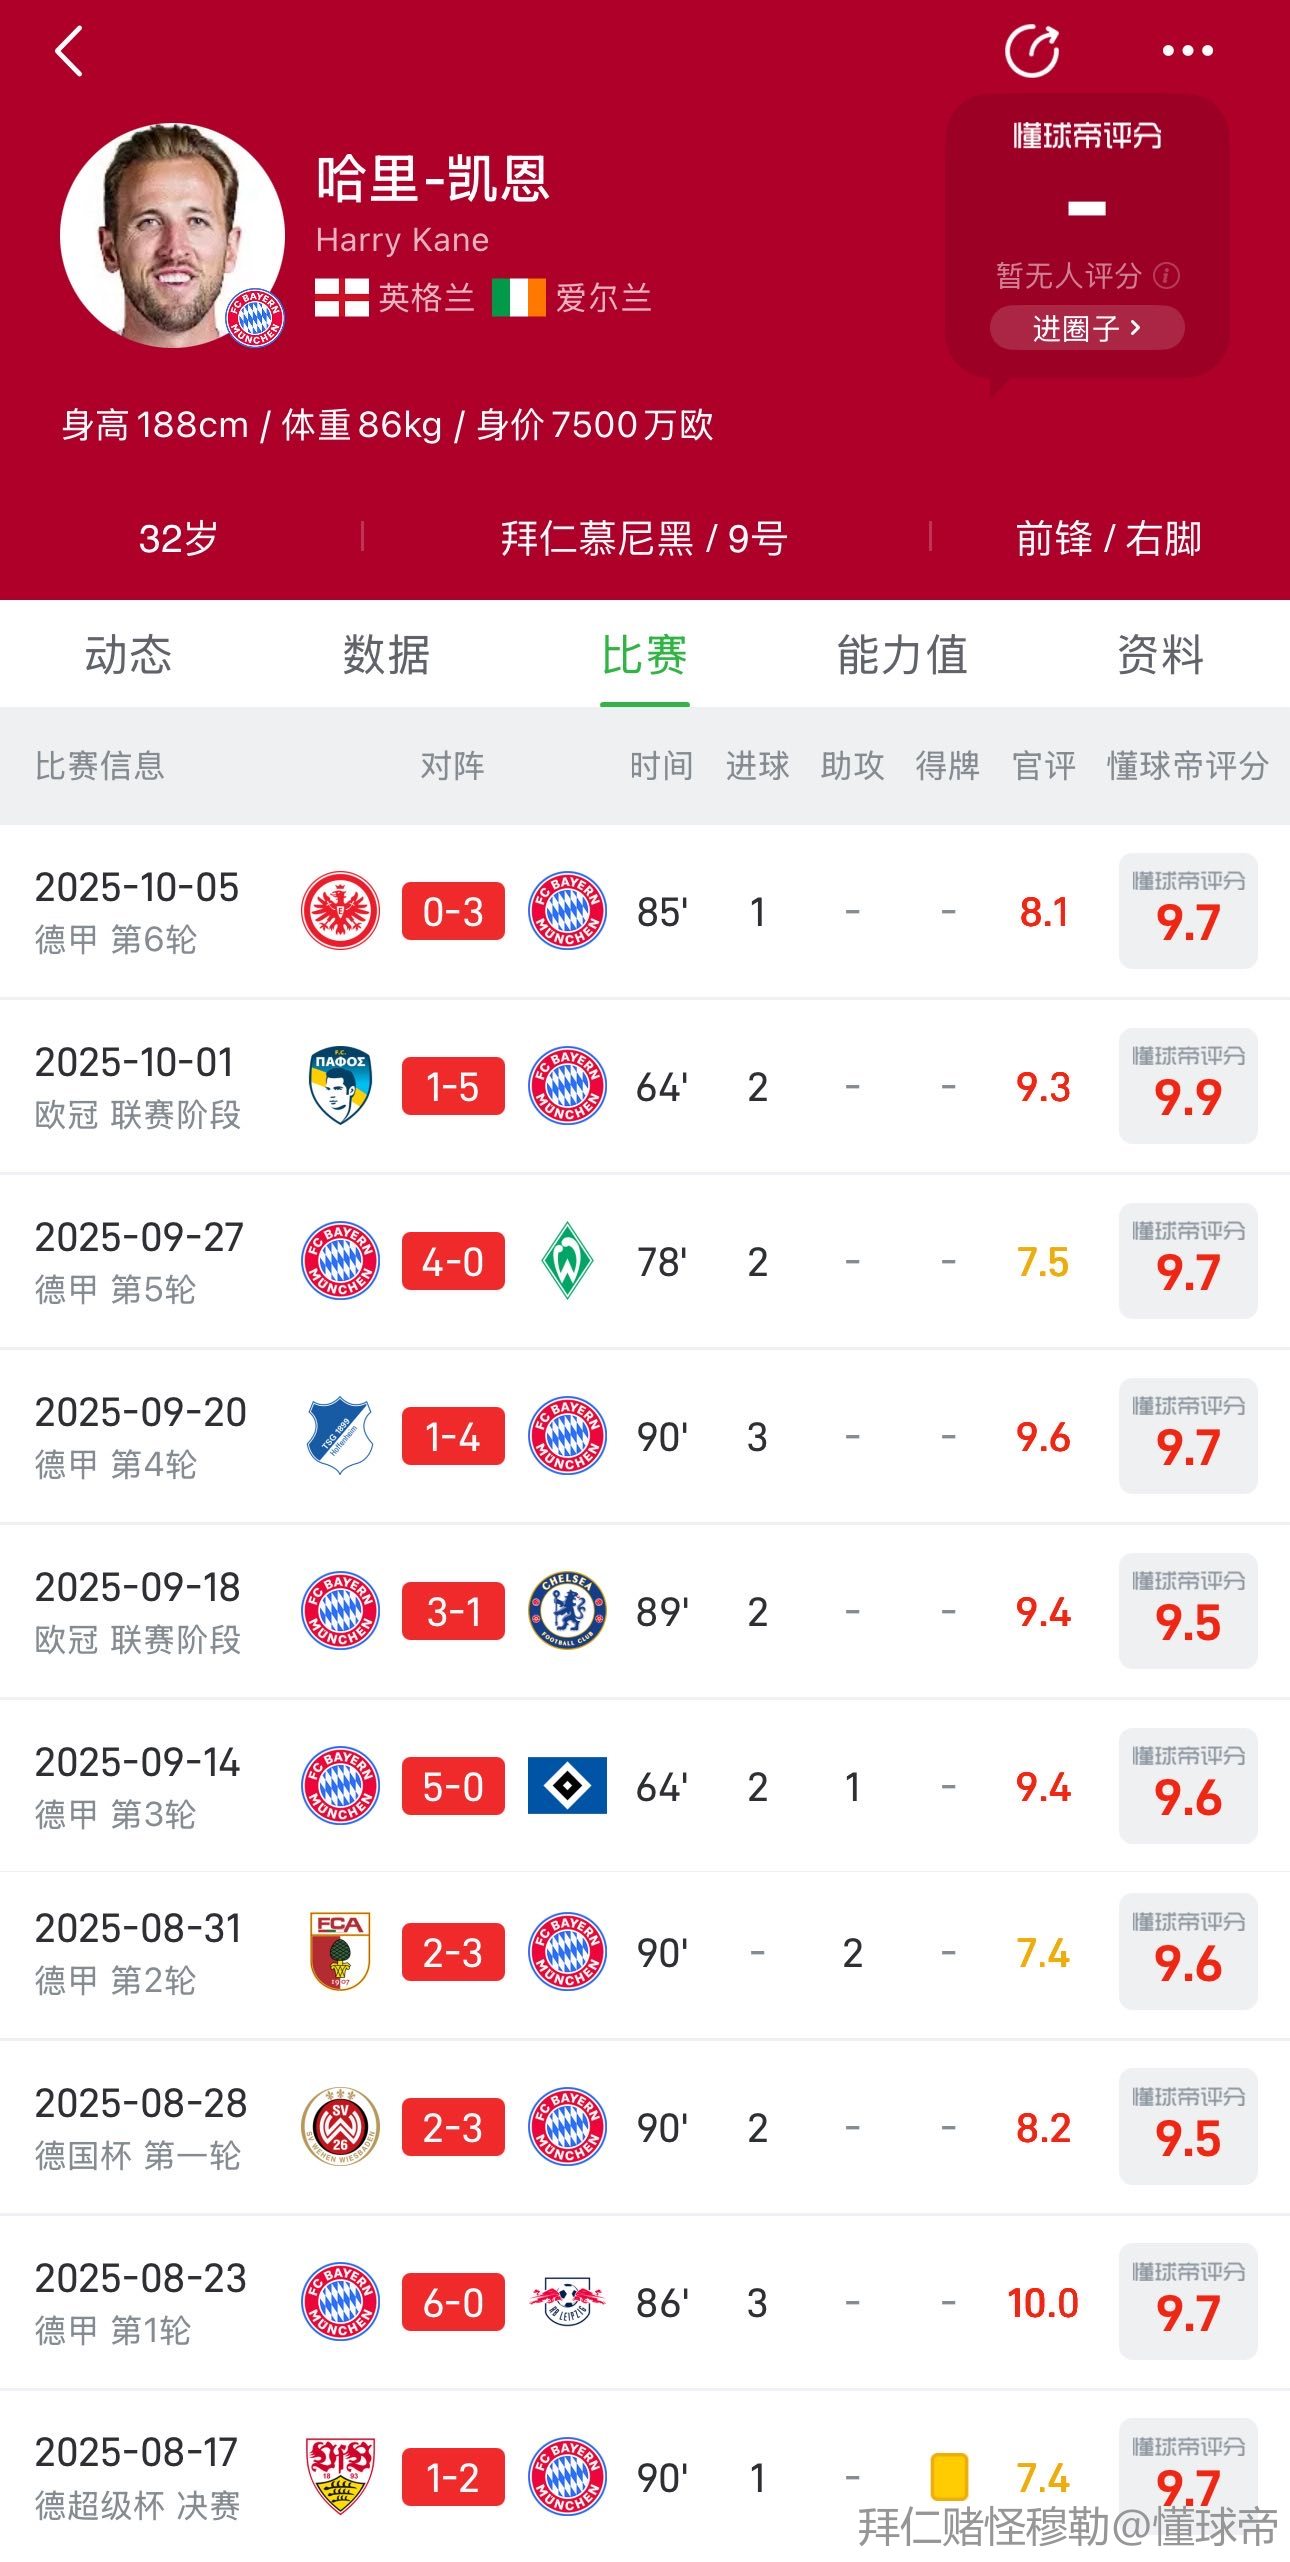Tap the 0-3 score badge
This screenshot has height=2562, width=1290.
(453, 911)
